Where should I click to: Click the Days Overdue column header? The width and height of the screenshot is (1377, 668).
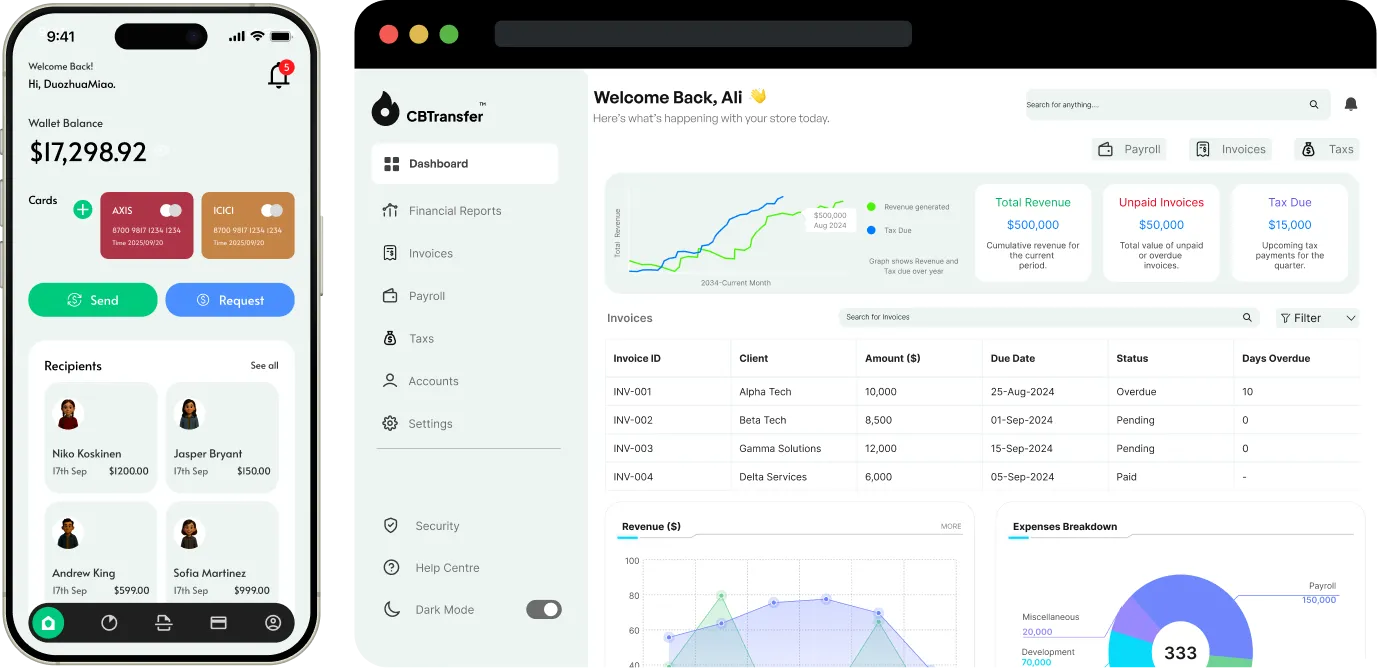(x=1276, y=358)
